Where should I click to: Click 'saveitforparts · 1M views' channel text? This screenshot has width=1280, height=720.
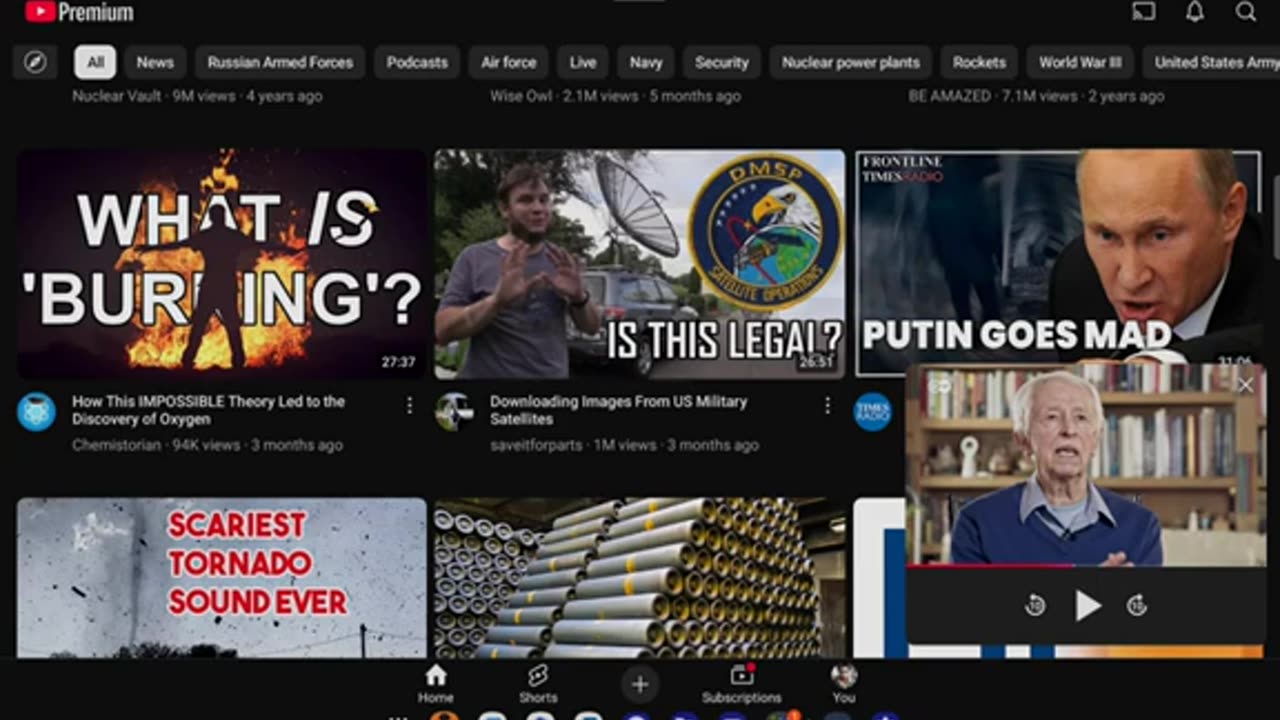click(x=624, y=445)
